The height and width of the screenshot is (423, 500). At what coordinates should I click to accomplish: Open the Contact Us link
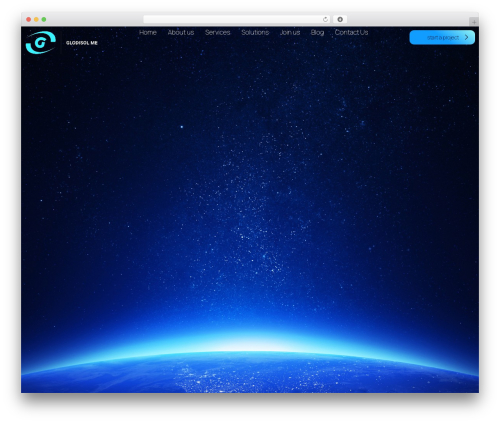coord(351,32)
